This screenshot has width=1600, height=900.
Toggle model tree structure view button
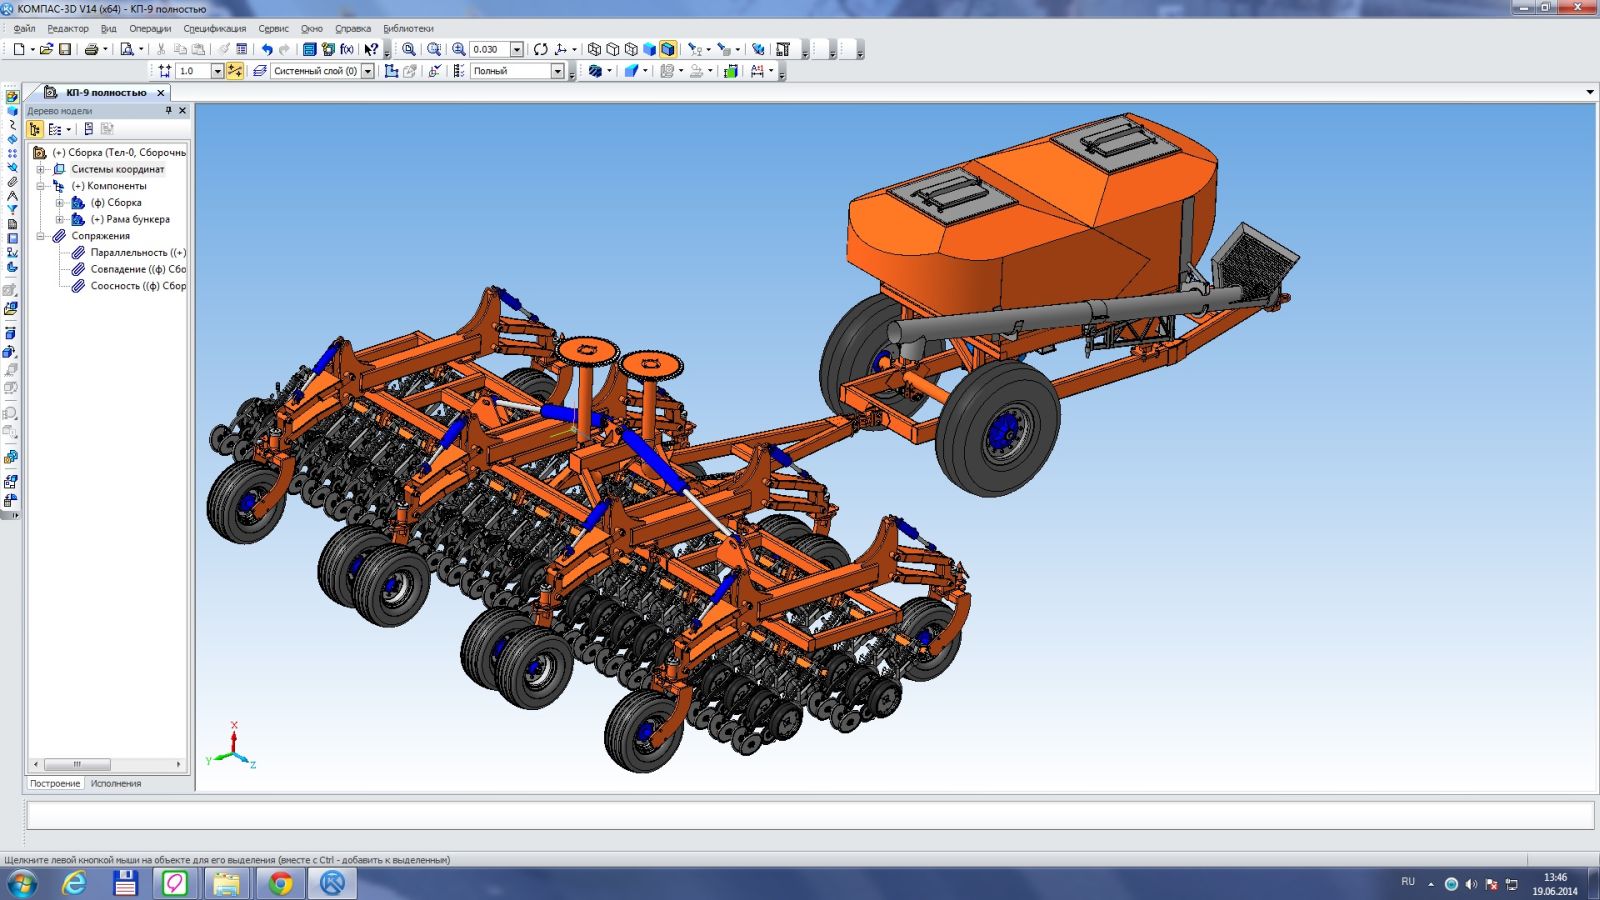pos(35,129)
